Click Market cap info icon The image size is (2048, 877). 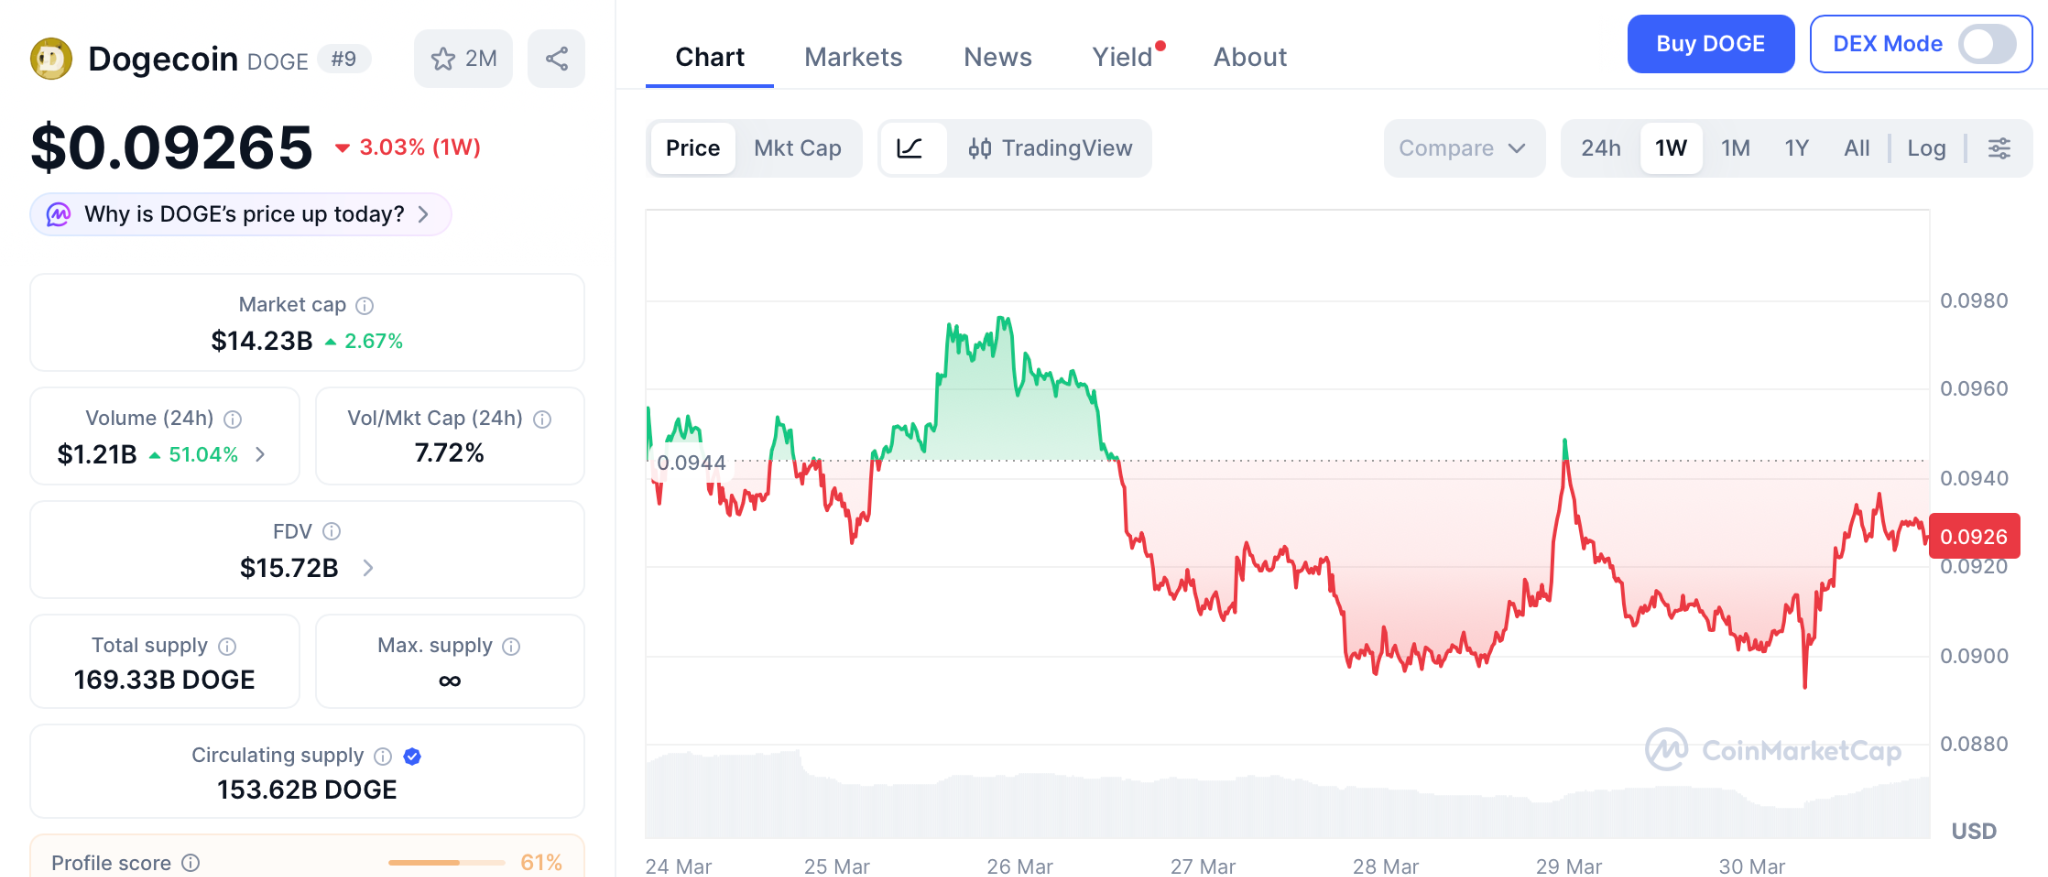pyautogui.click(x=365, y=305)
